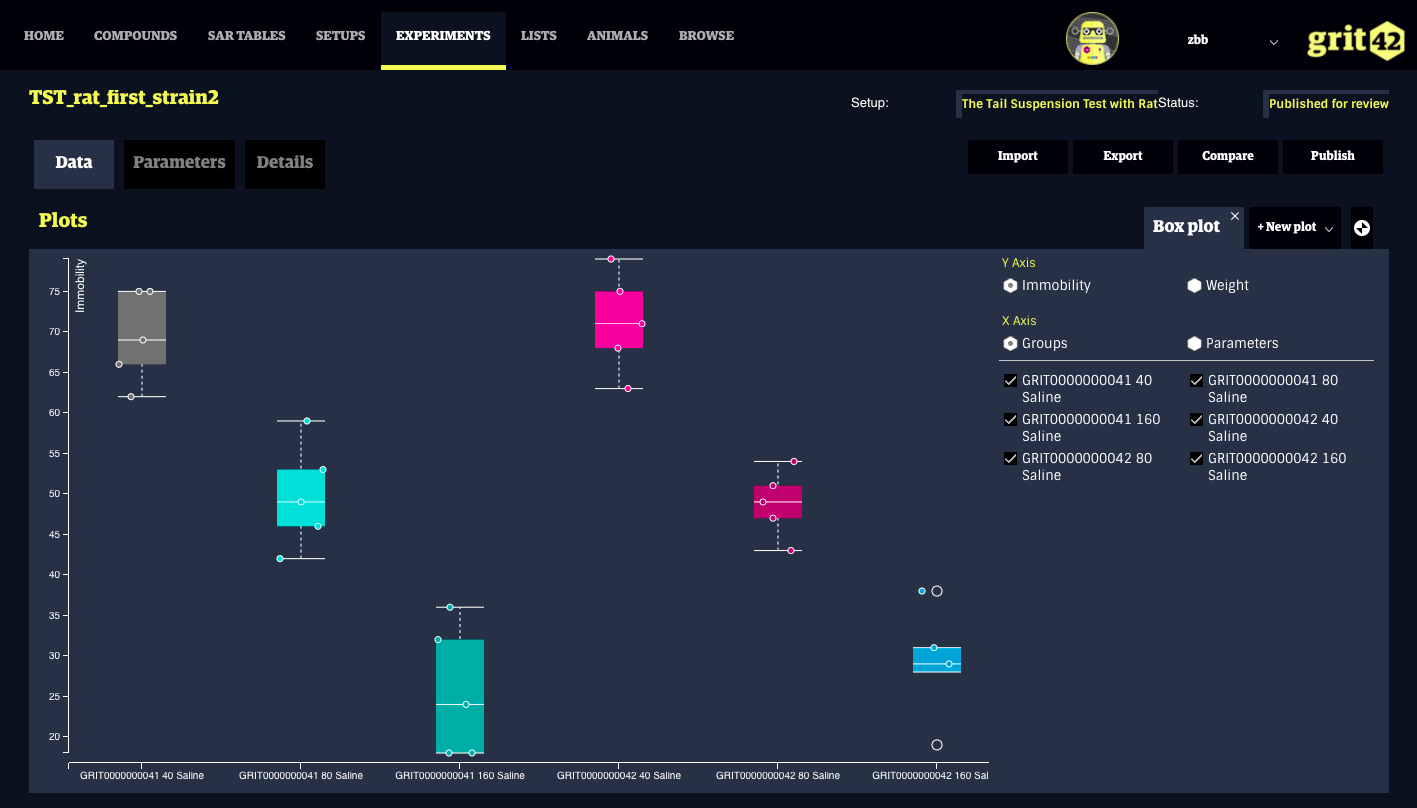Click the round icon right of New plot
Viewport: 1417px width, 808px height.
1361,228
